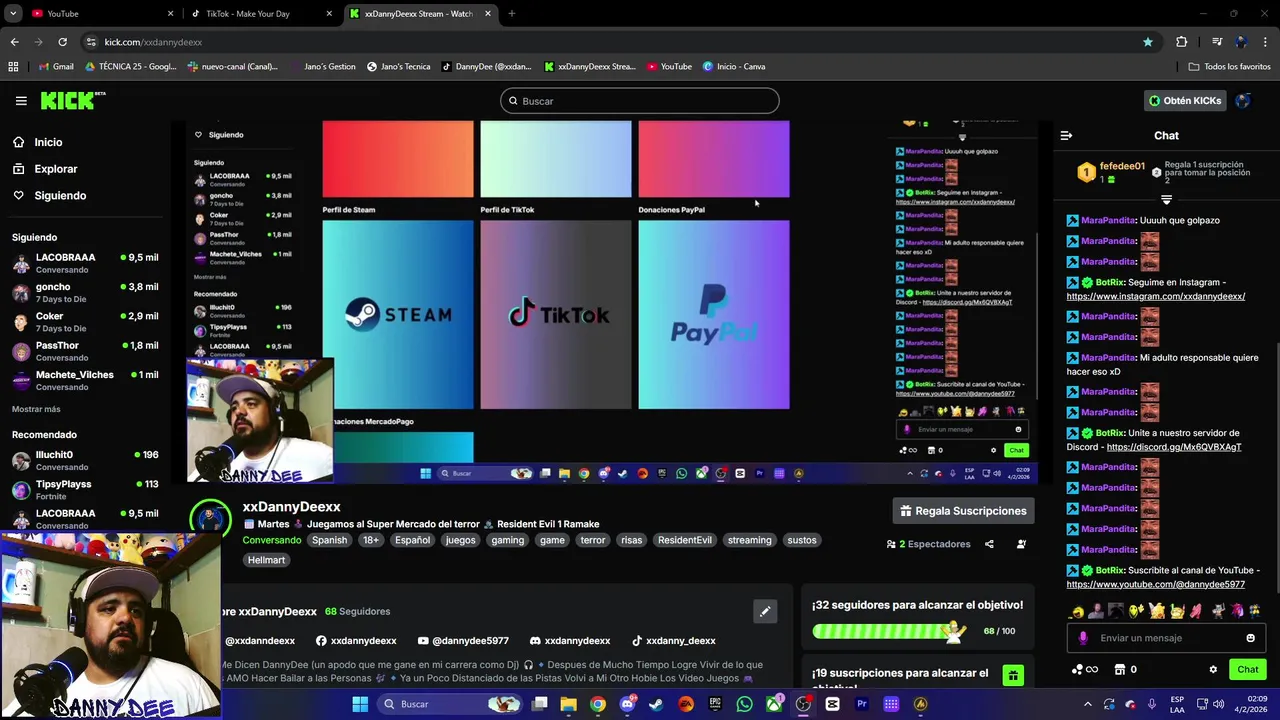
Task: Open OBS Studio from the taskbar
Action: pos(803,704)
